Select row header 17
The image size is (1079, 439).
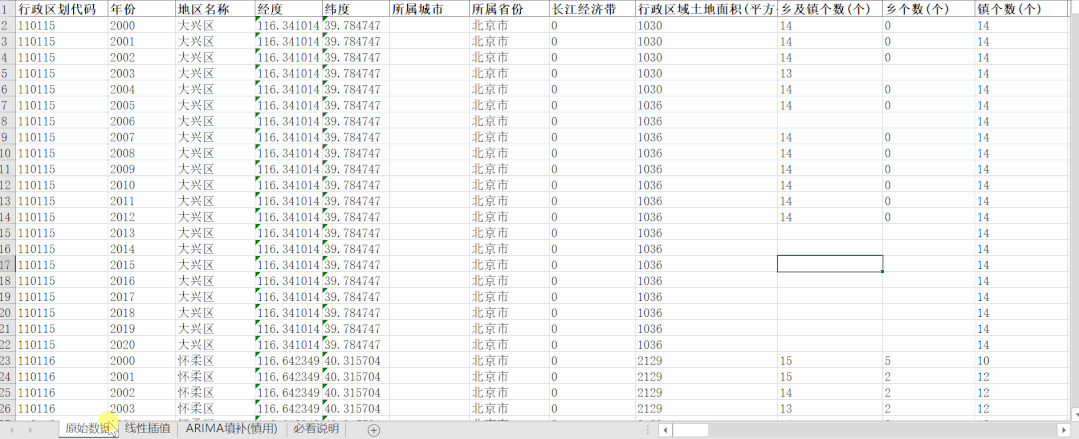(x=7, y=264)
